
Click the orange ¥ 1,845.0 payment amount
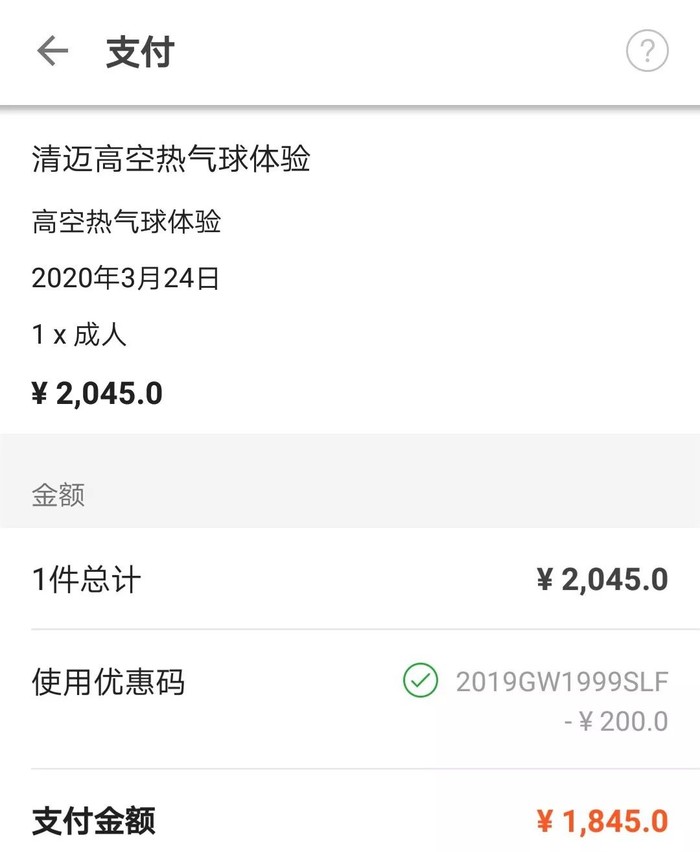[x=602, y=822]
